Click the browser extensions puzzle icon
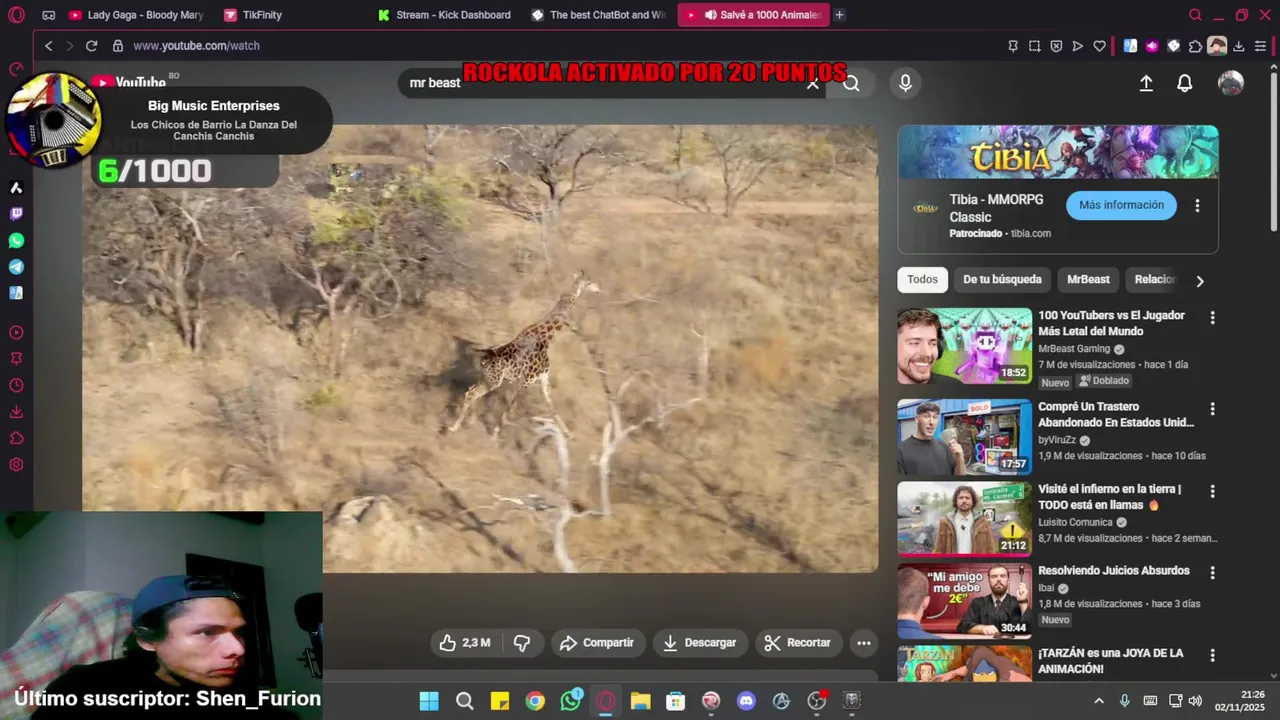The image size is (1280, 720). click(x=1195, y=46)
